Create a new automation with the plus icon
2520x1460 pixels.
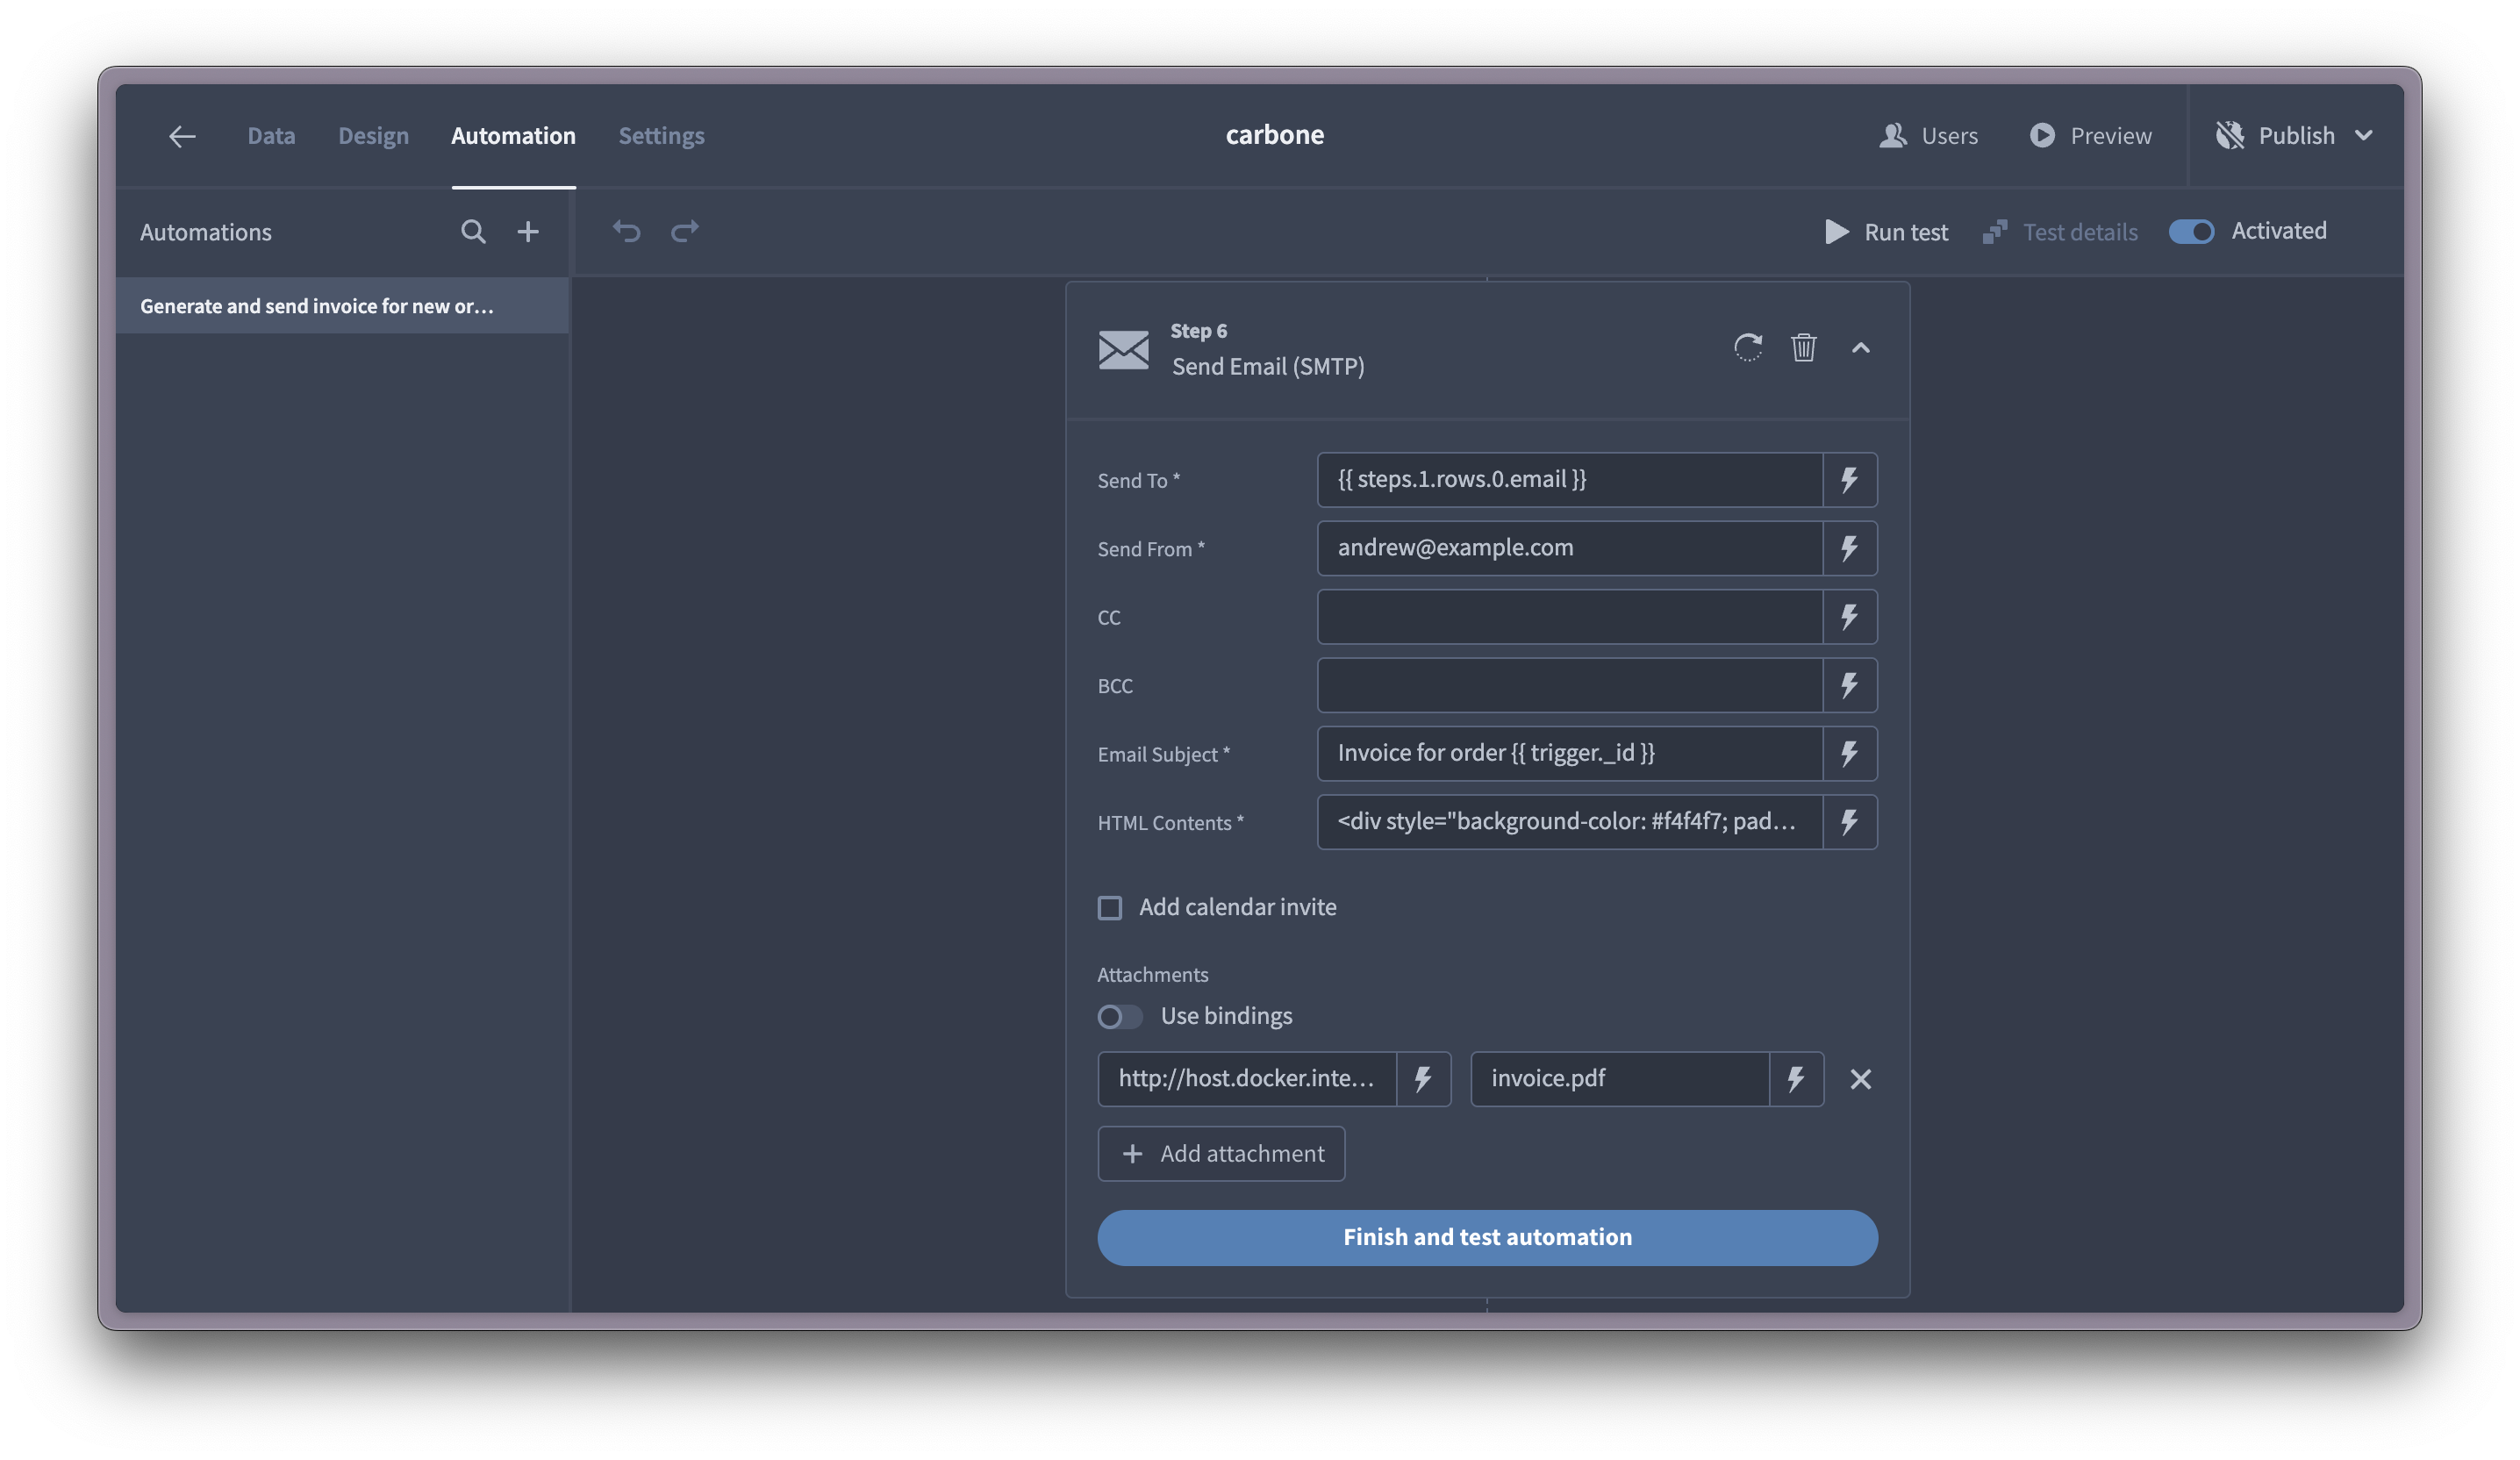(x=528, y=231)
